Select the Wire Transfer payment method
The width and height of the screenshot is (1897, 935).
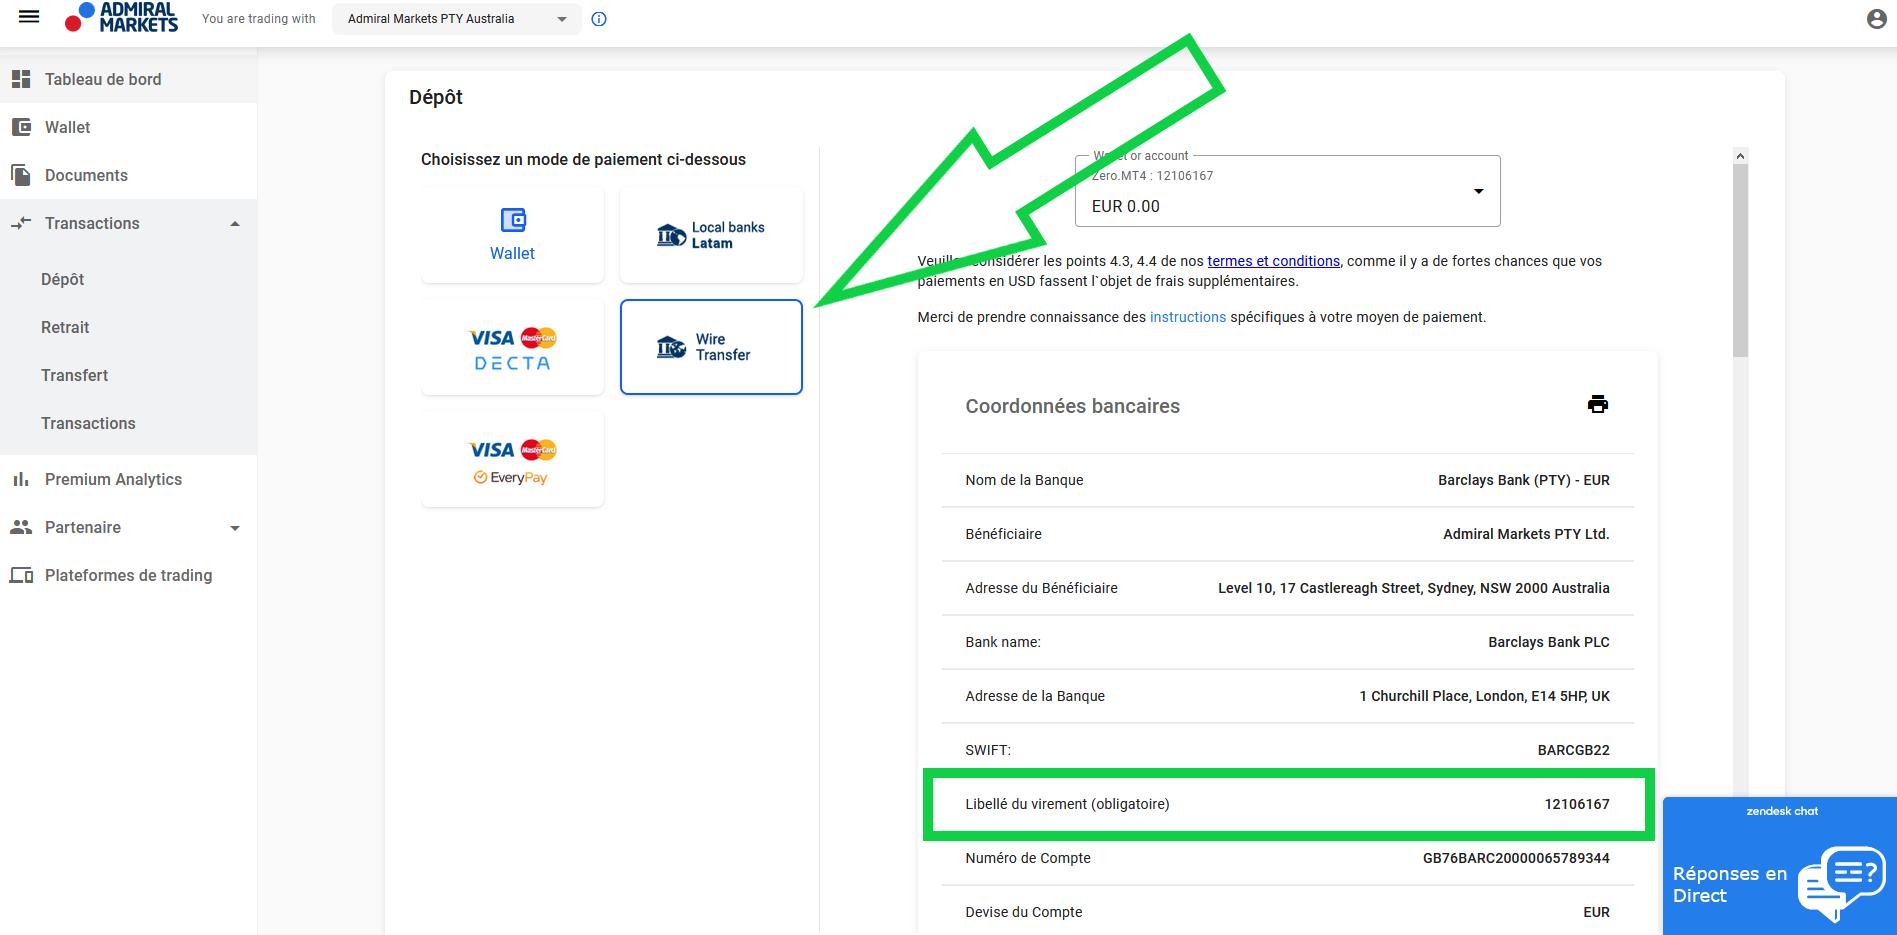pos(711,347)
